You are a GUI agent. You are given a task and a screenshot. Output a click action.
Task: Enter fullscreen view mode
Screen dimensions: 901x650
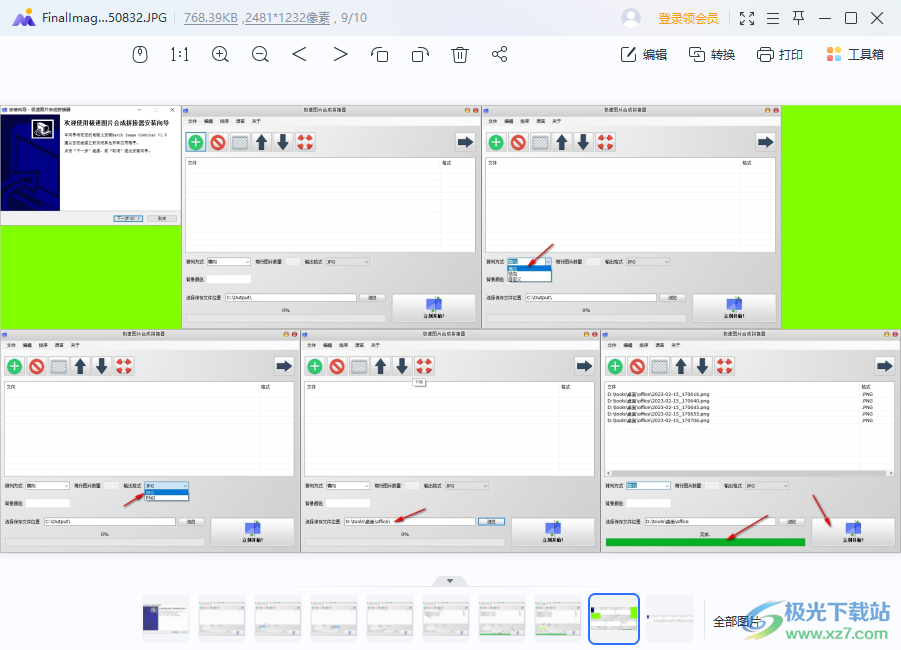click(x=747, y=18)
